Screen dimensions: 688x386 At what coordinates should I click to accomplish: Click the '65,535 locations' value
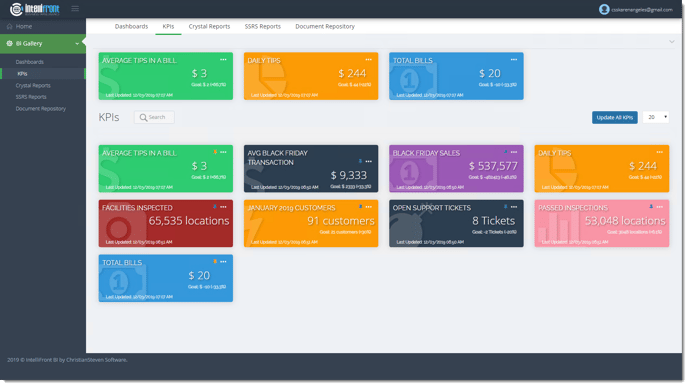coord(189,221)
